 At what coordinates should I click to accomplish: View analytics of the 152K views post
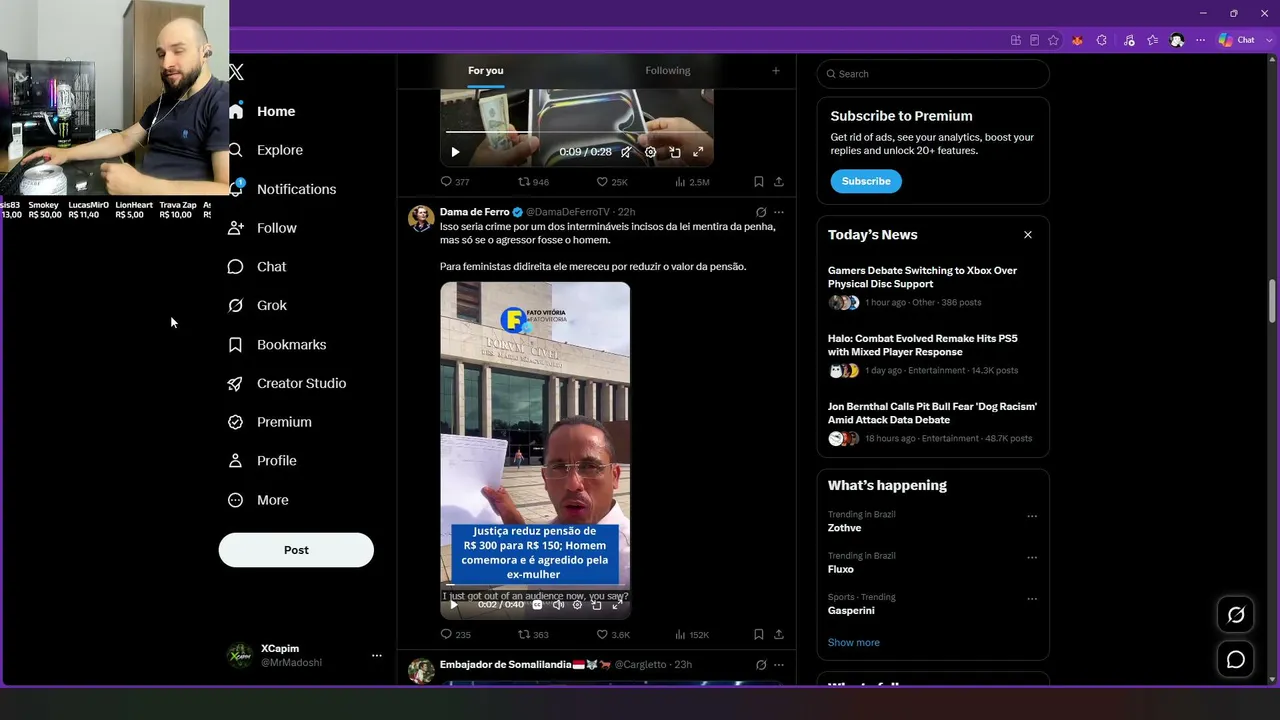692,634
